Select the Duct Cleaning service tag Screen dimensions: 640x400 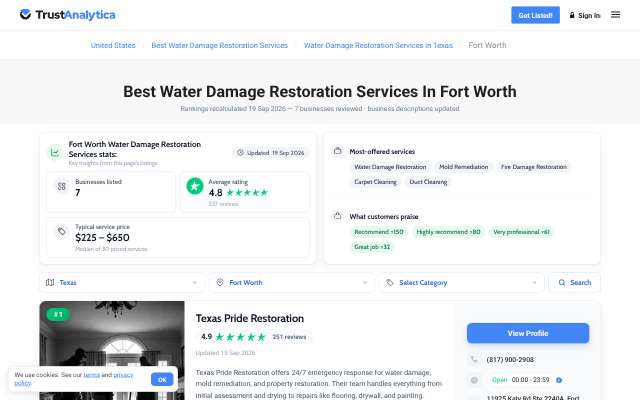click(x=428, y=182)
